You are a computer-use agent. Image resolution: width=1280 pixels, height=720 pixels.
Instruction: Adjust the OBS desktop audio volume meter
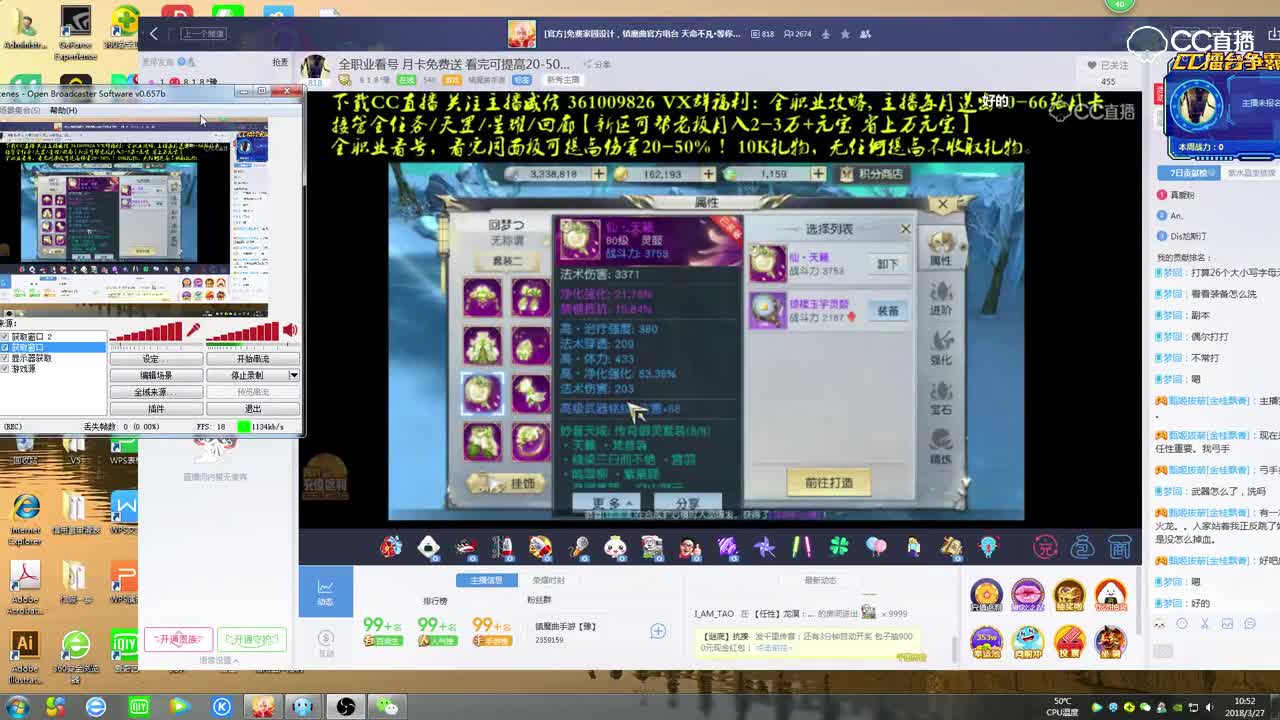point(242,331)
